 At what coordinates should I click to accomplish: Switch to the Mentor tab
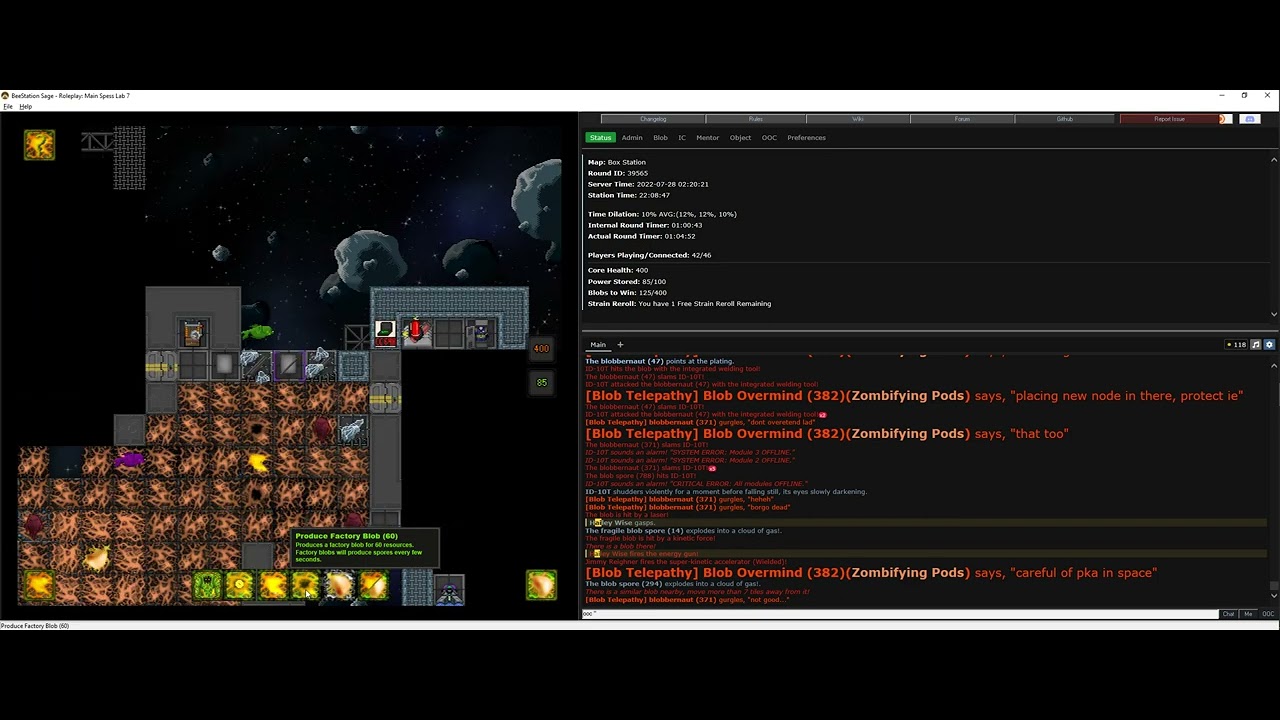(707, 138)
